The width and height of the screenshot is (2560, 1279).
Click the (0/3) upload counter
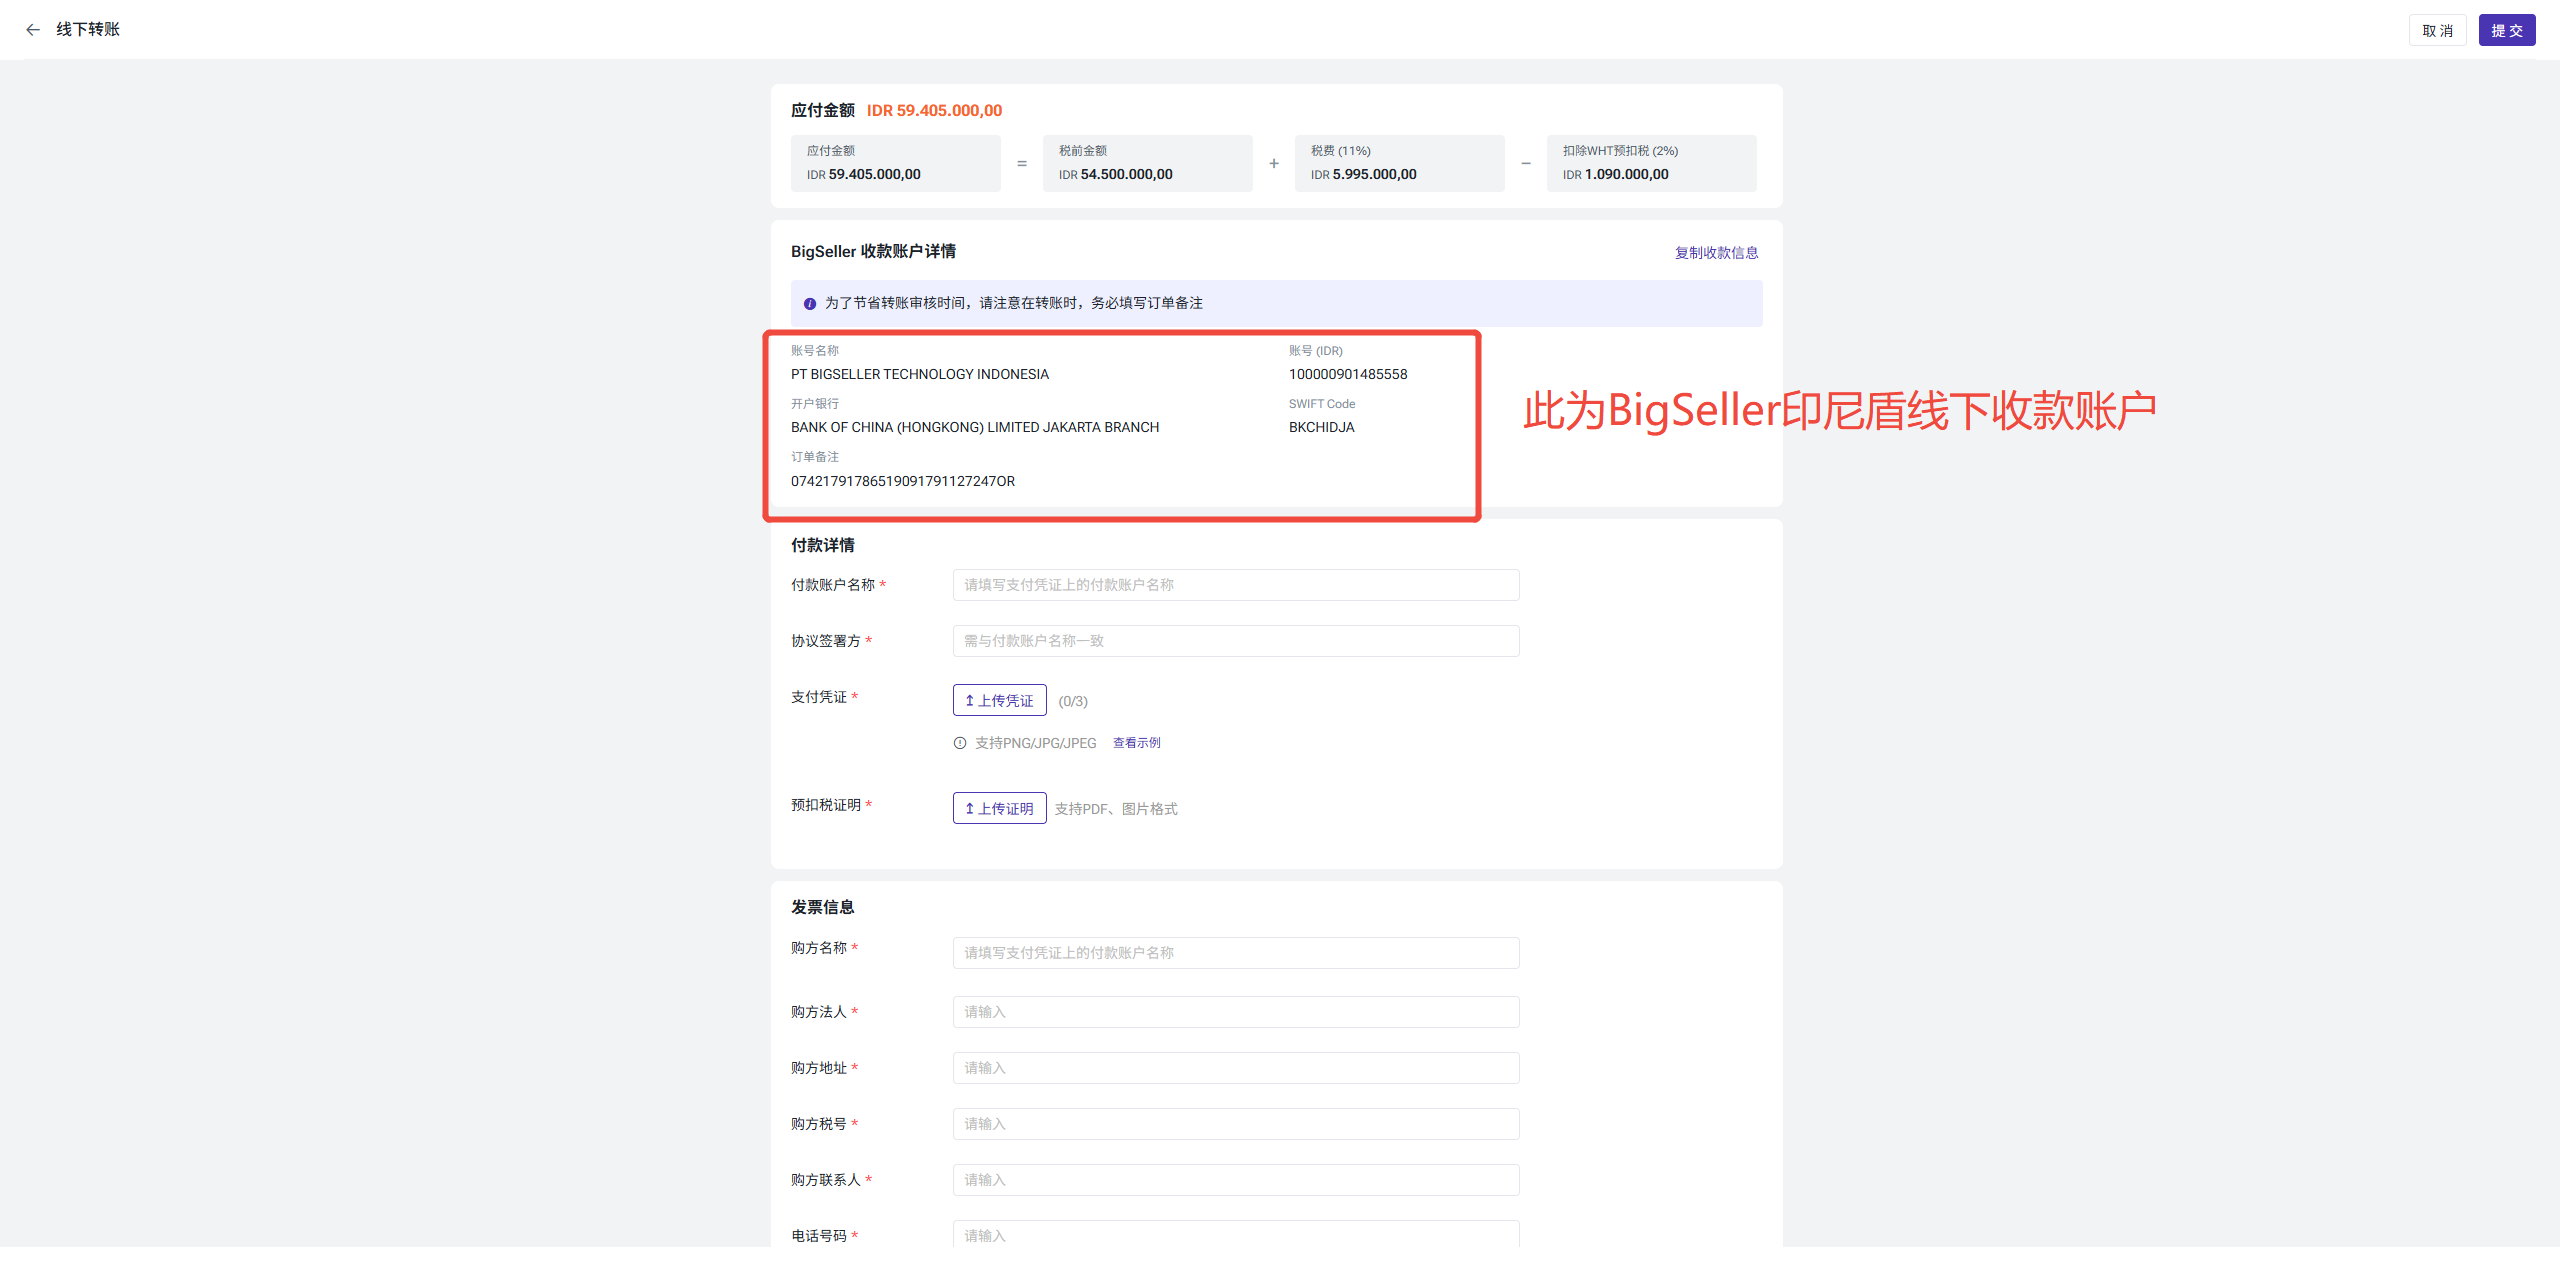(x=1073, y=701)
